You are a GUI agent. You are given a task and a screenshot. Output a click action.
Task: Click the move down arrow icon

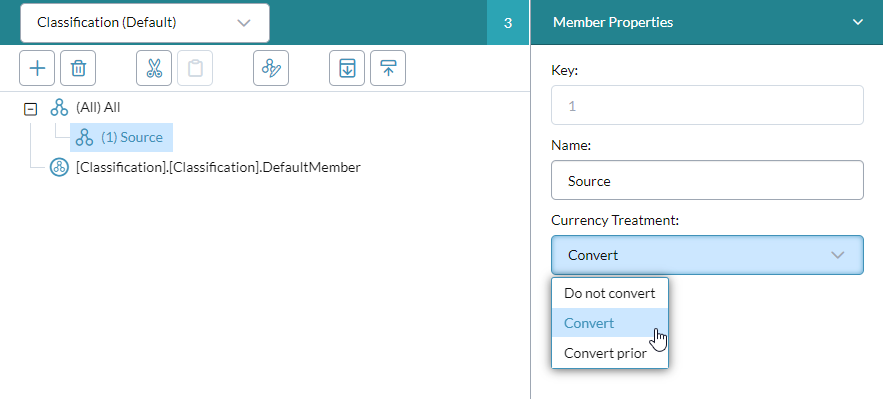[347, 68]
